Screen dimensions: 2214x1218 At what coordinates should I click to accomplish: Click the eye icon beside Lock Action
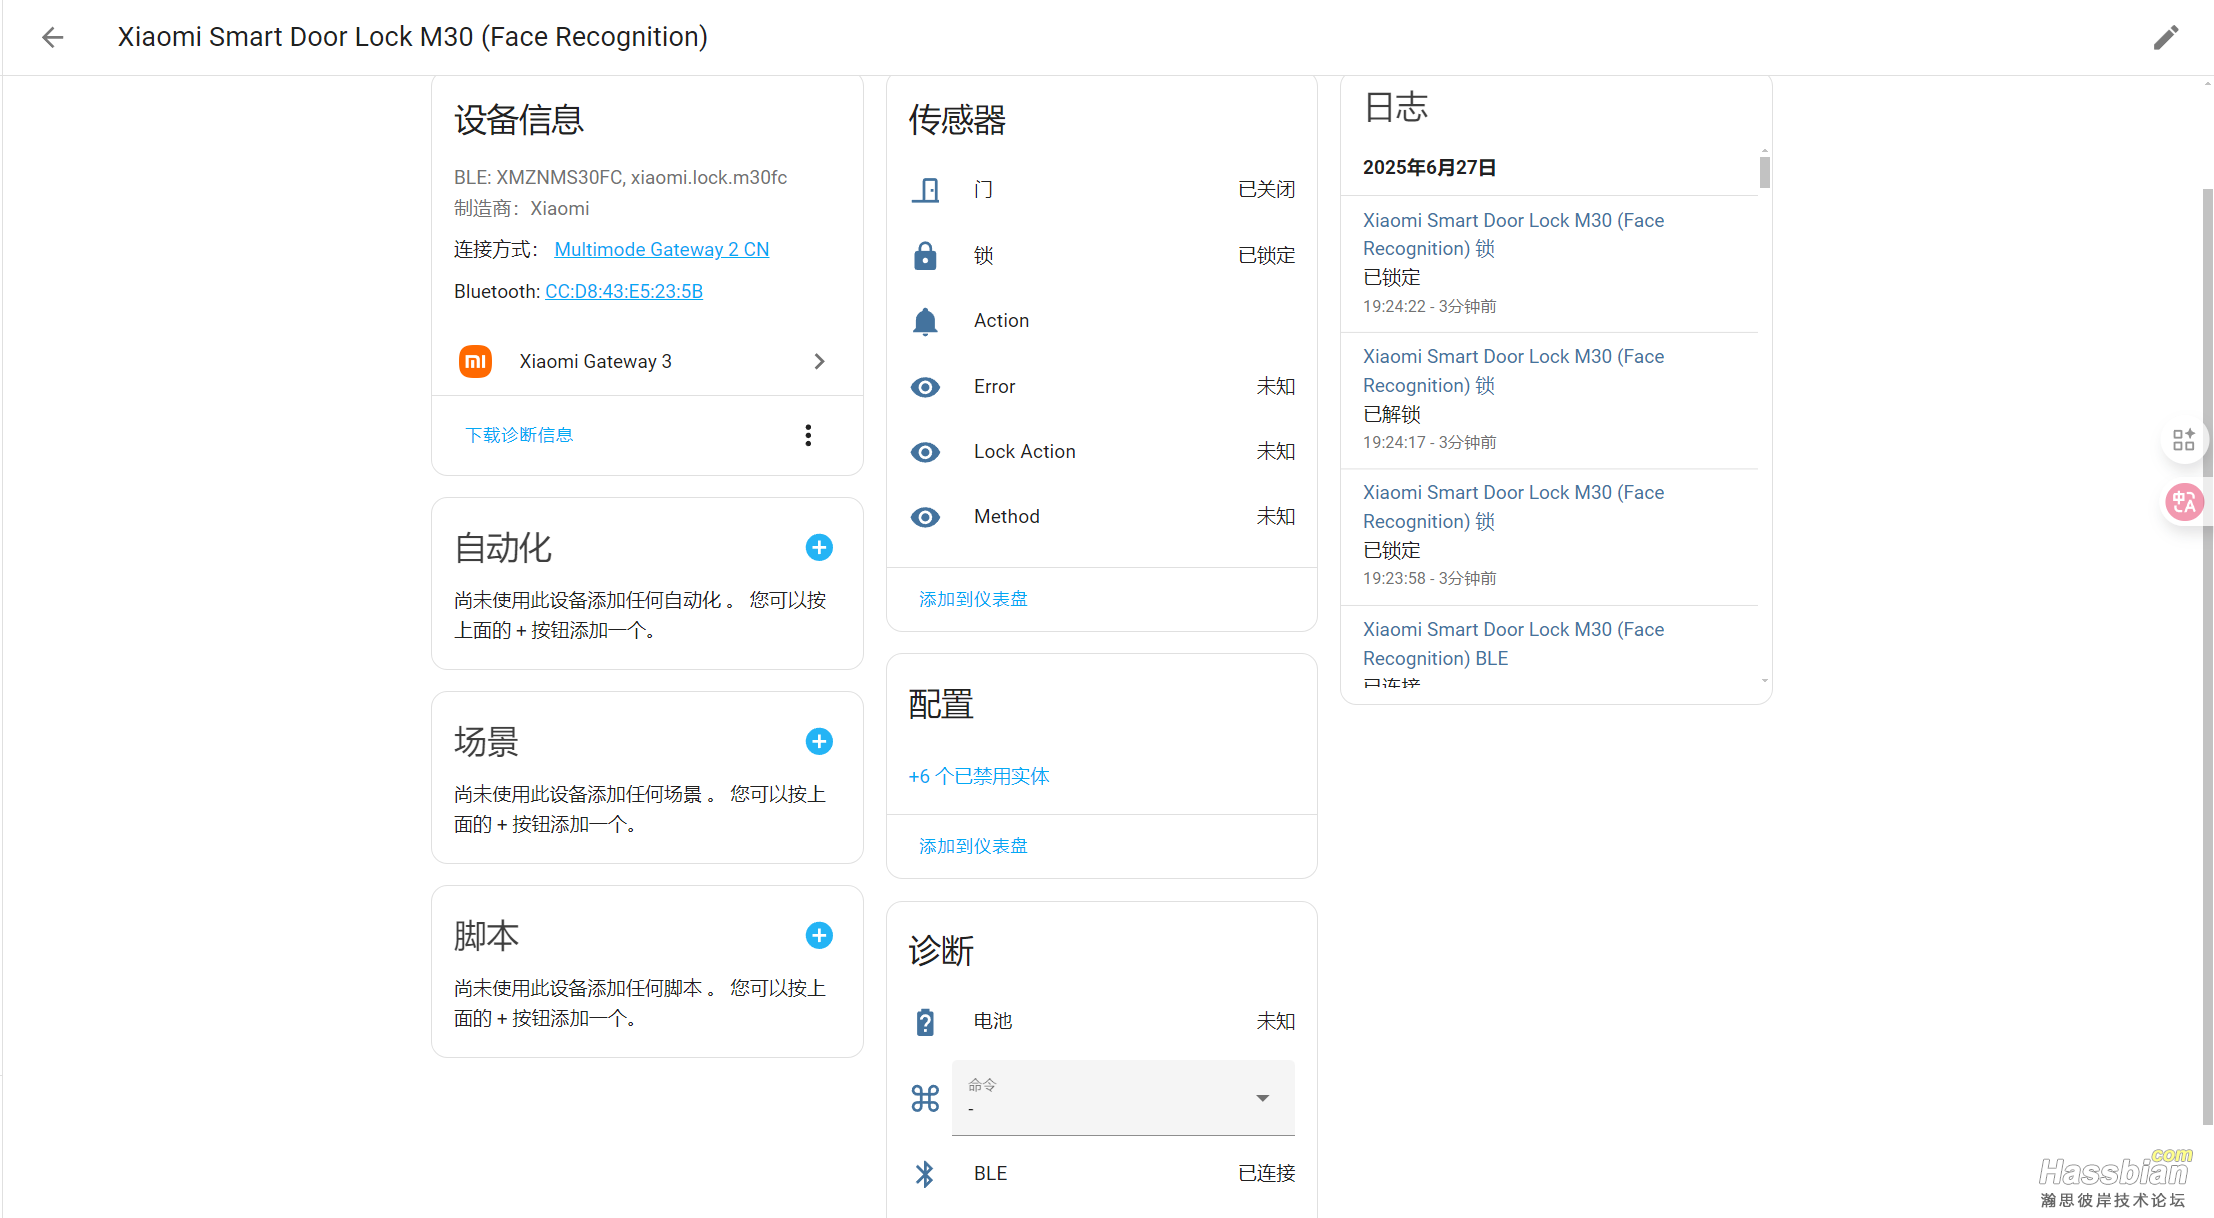pos(925,452)
